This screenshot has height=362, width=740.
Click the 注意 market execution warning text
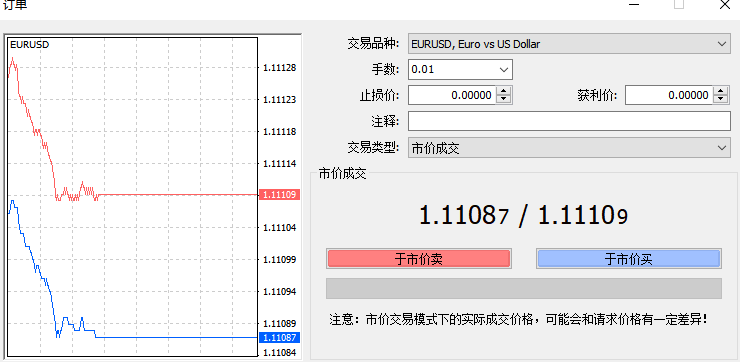coord(519,320)
